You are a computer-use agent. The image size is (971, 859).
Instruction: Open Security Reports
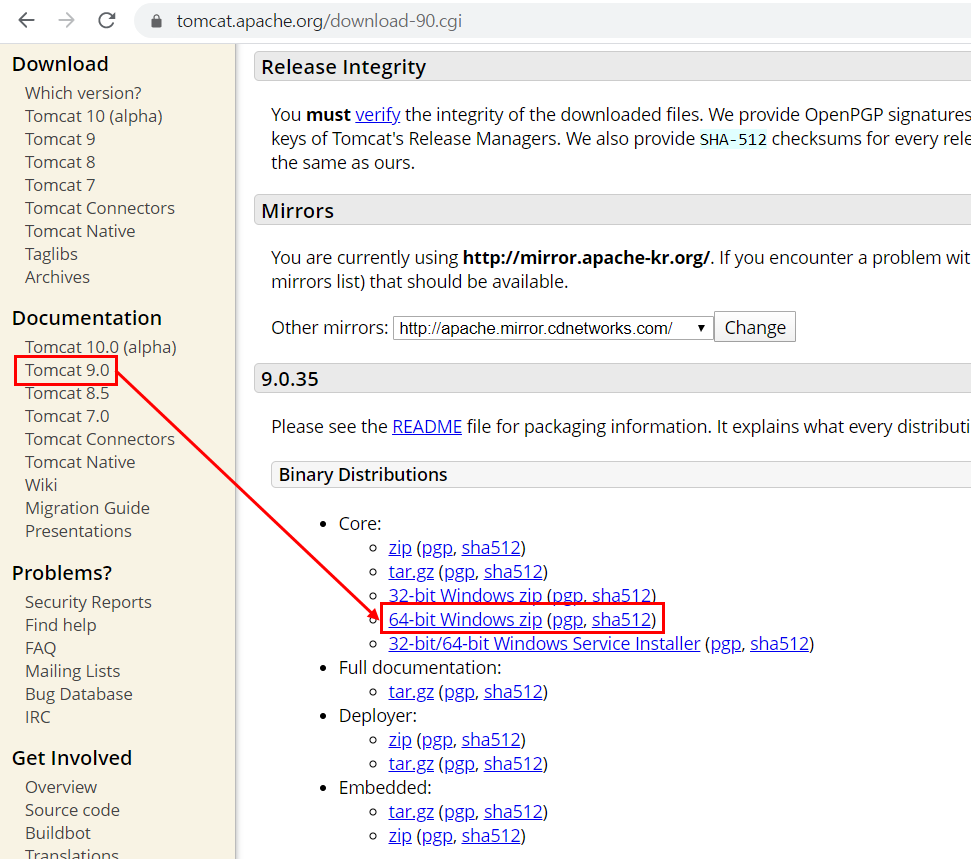(88, 602)
